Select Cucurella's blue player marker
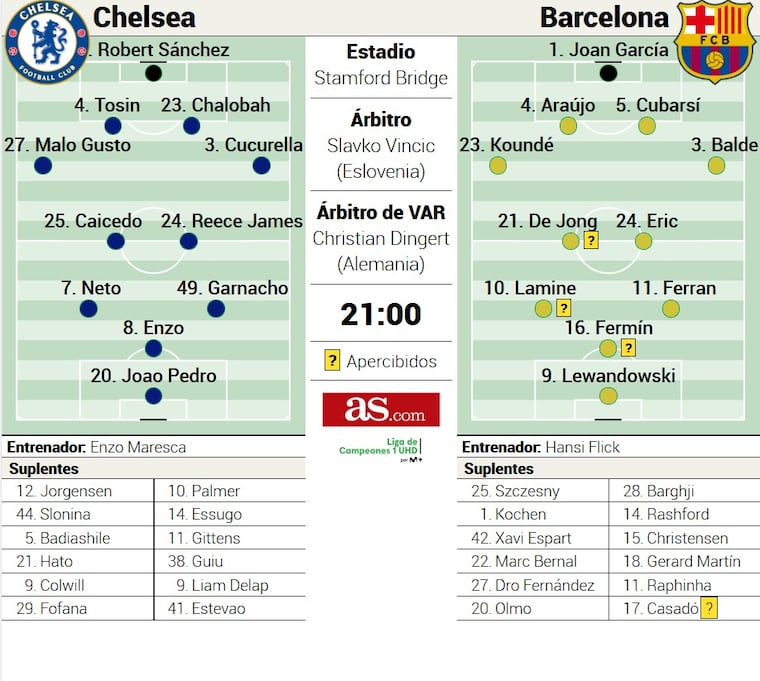This screenshot has width=760, height=681. pos(261,165)
